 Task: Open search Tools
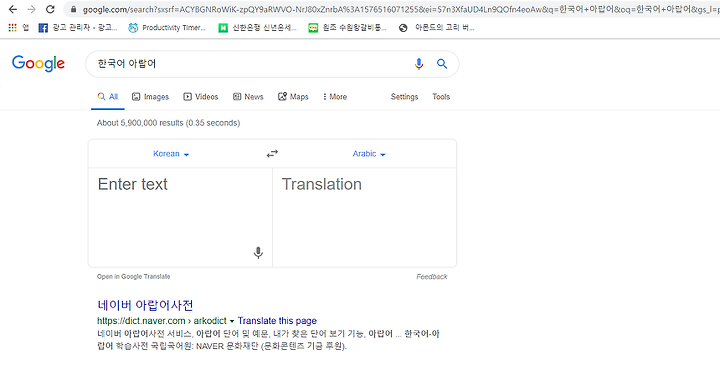441,97
